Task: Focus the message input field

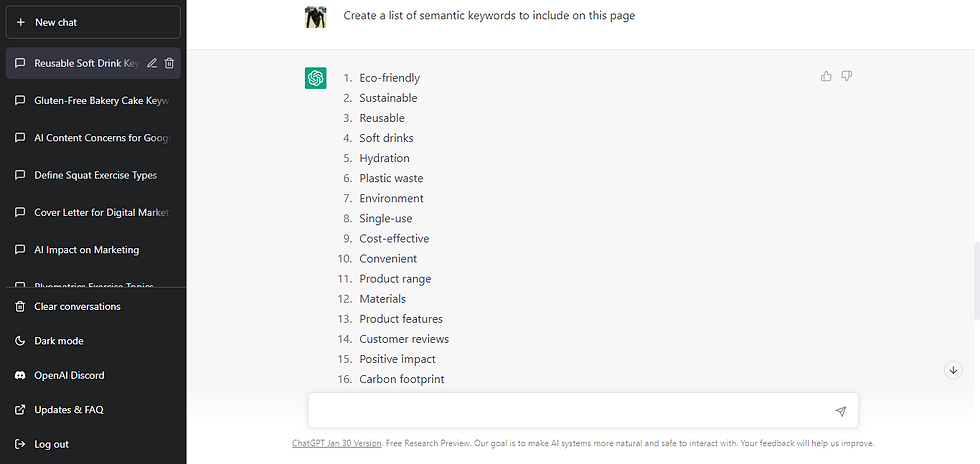Action: pos(570,411)
